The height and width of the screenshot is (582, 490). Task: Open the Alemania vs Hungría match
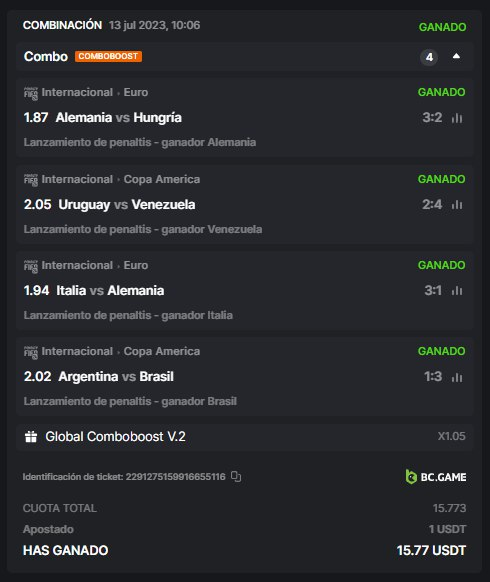(118, 118)
